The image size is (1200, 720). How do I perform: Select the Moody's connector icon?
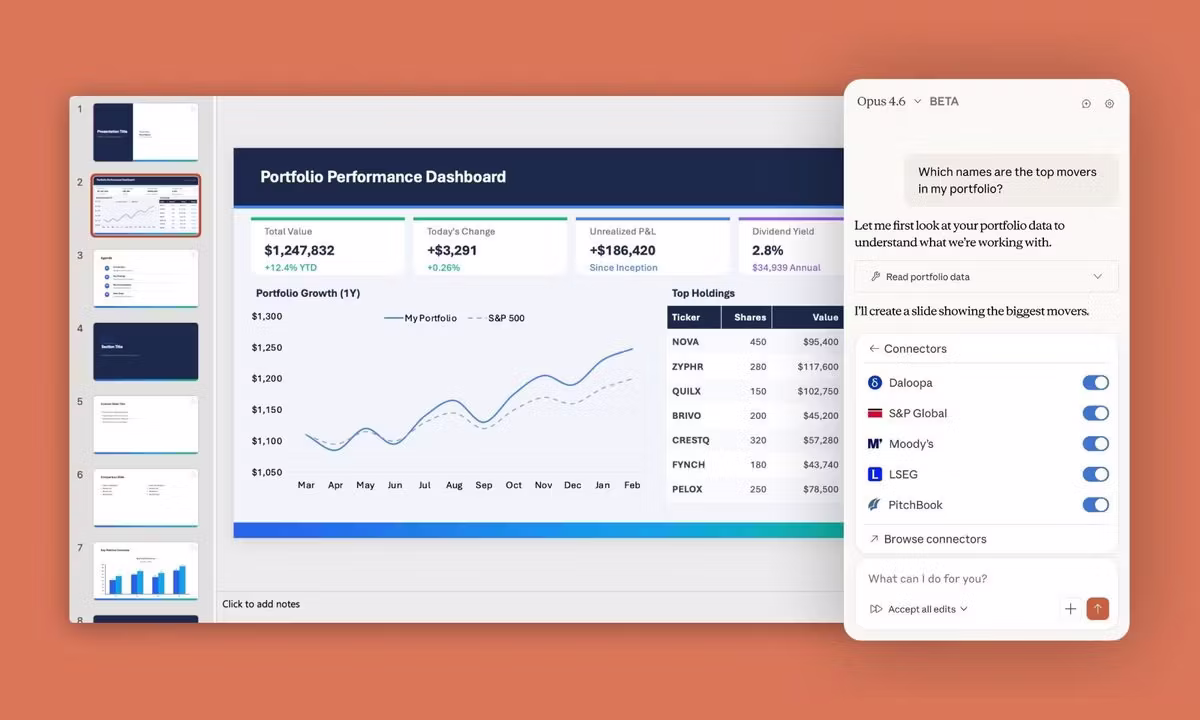[875, 443]
